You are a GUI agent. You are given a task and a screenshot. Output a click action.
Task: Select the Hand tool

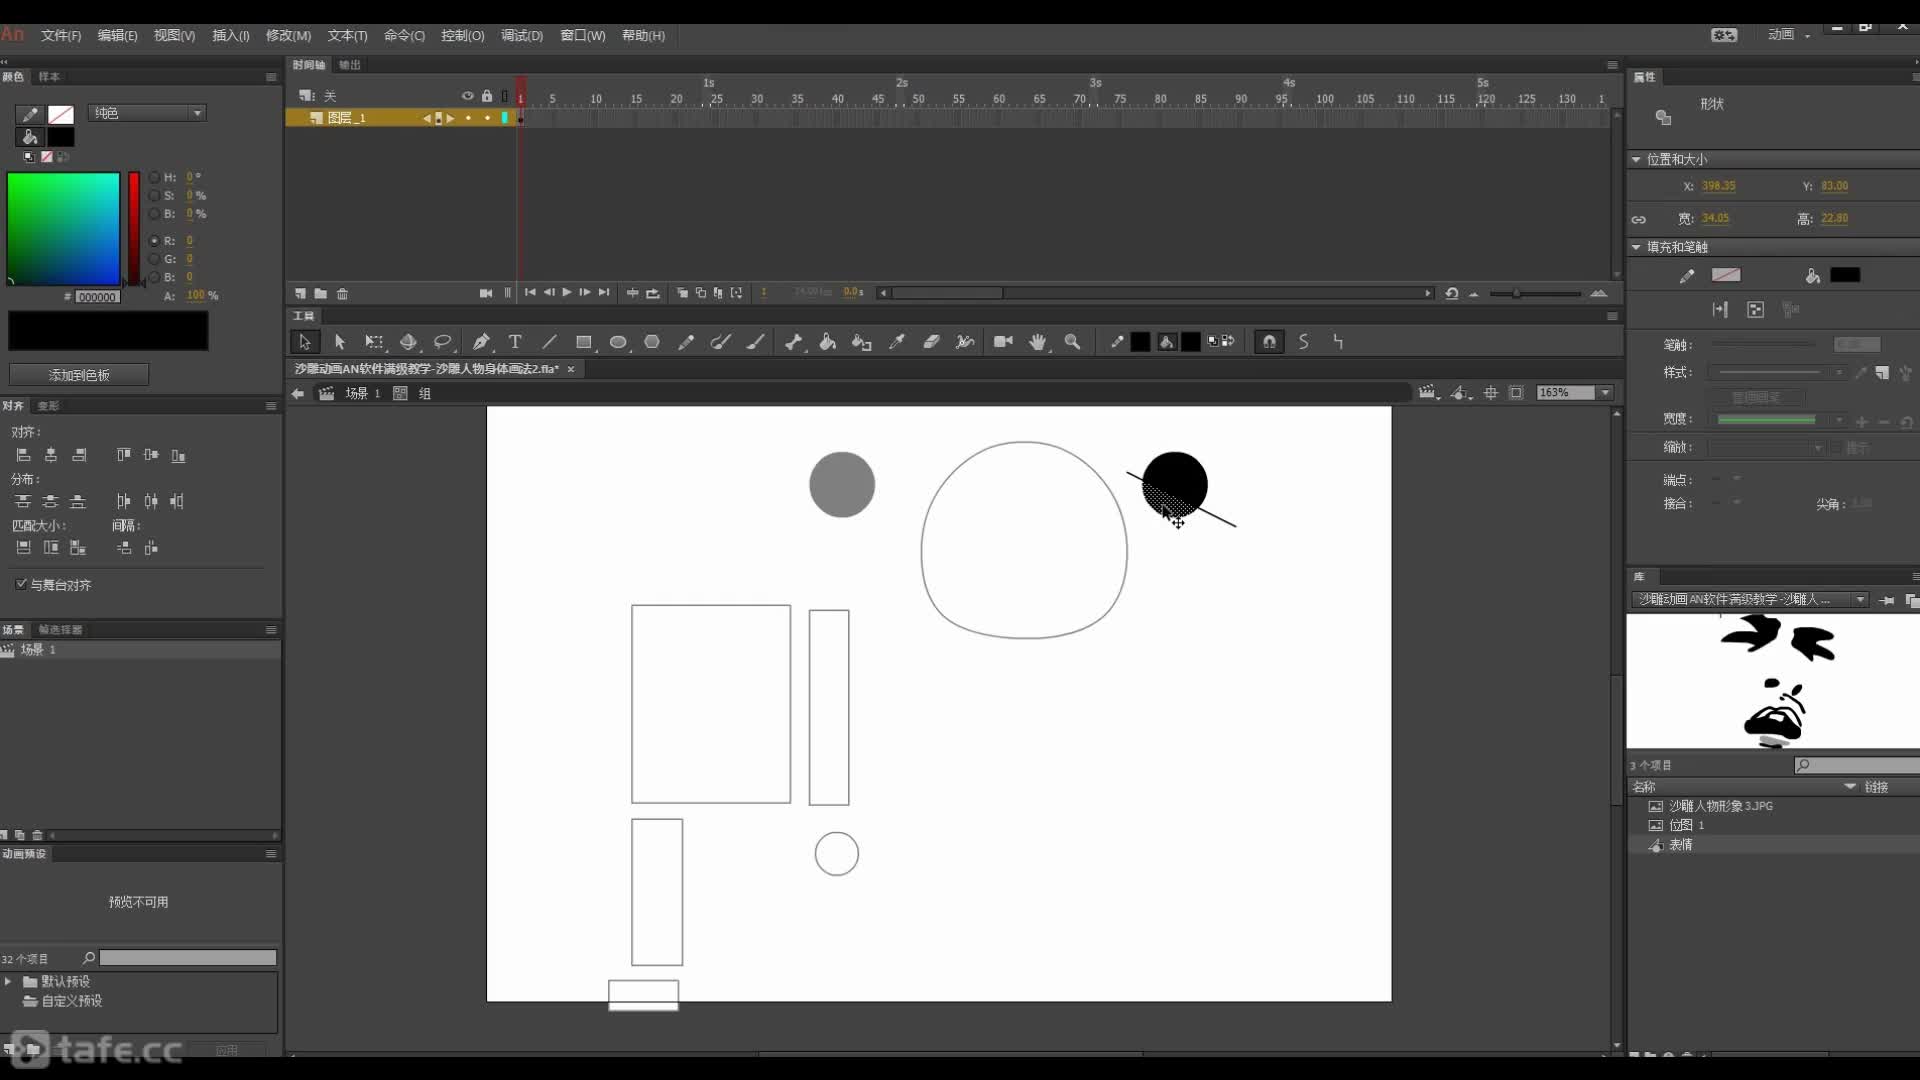[x=1038, y=342]
